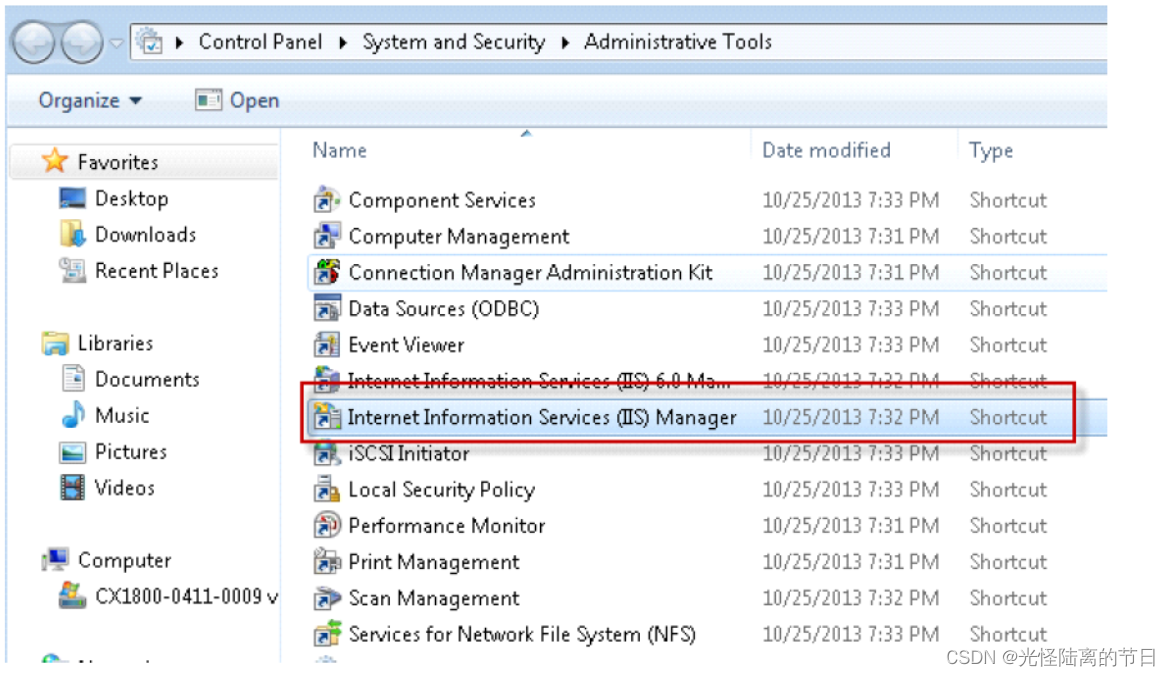This screenshot has width=1170, height=676.
Task: Go to System and Security breadcrumb
Action: (x=454, y=42)
